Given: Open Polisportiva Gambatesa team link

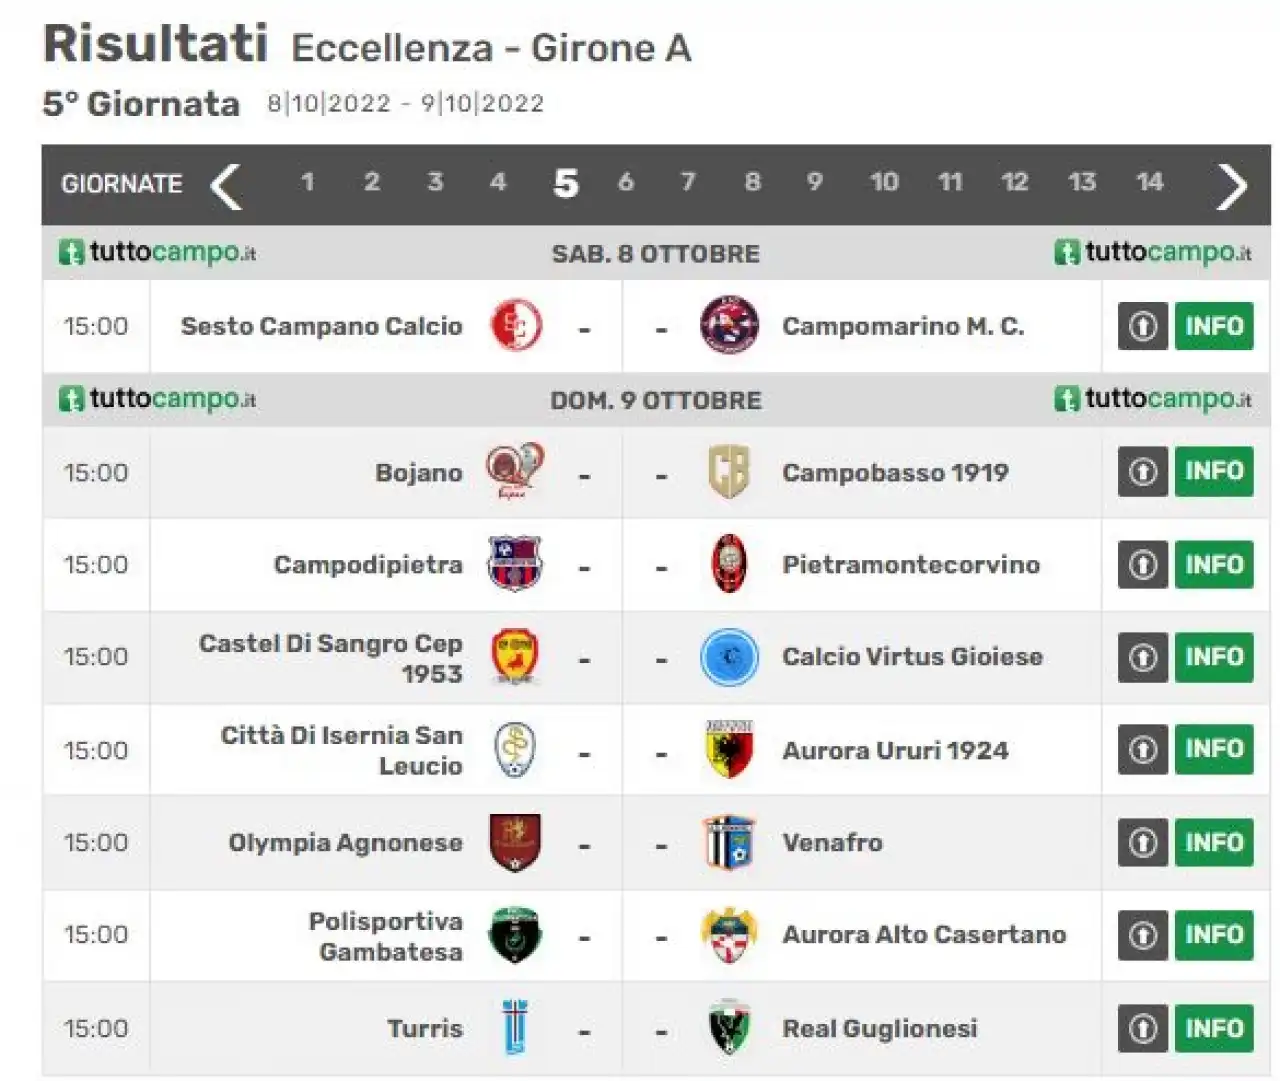Looking at the screenshot, I should (x=386, y=936).
